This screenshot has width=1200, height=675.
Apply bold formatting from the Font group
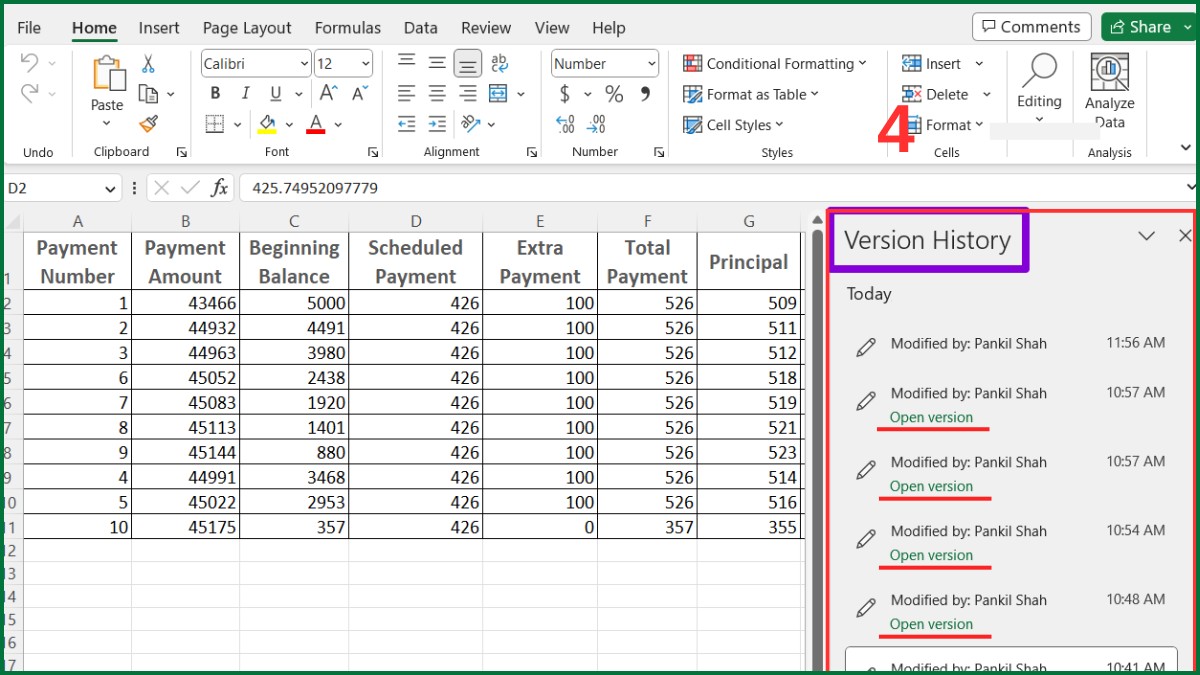(x=214, y=93)
